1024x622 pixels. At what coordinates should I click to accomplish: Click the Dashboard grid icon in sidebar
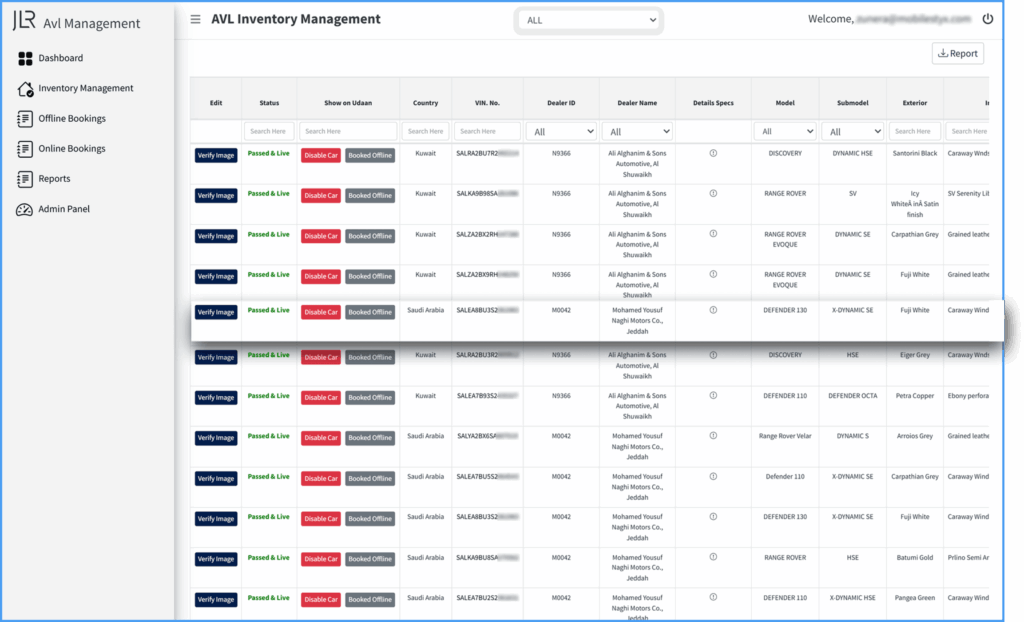coord(26,58)
